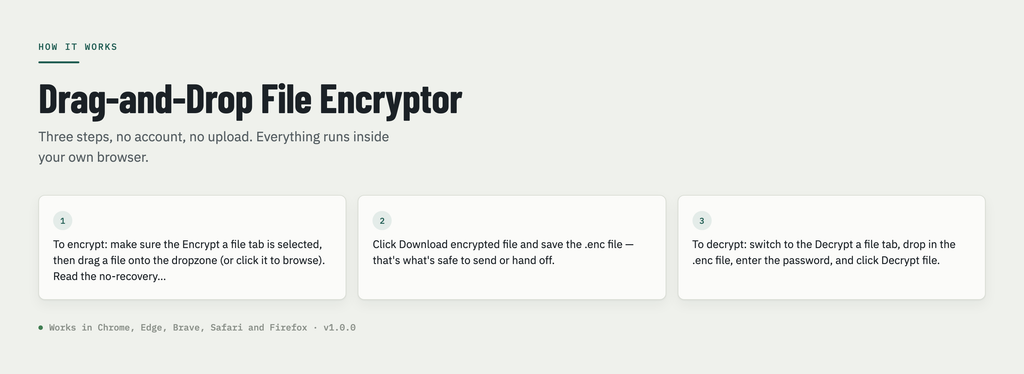Click 'Works in Chrome' browser support text
This screenshot has width=1024, height=374.
coord(90,328)
